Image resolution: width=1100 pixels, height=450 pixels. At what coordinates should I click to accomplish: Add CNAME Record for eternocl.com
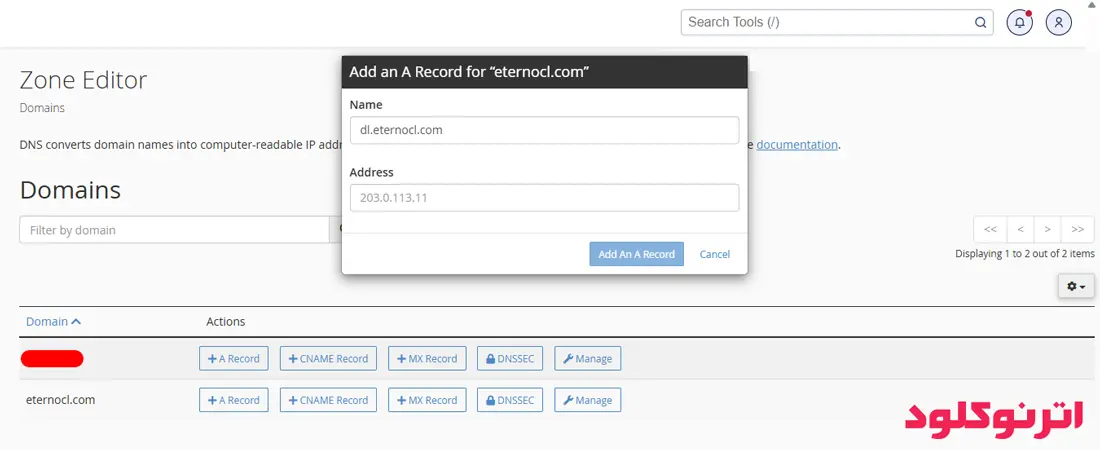click(x=328, y=400)
